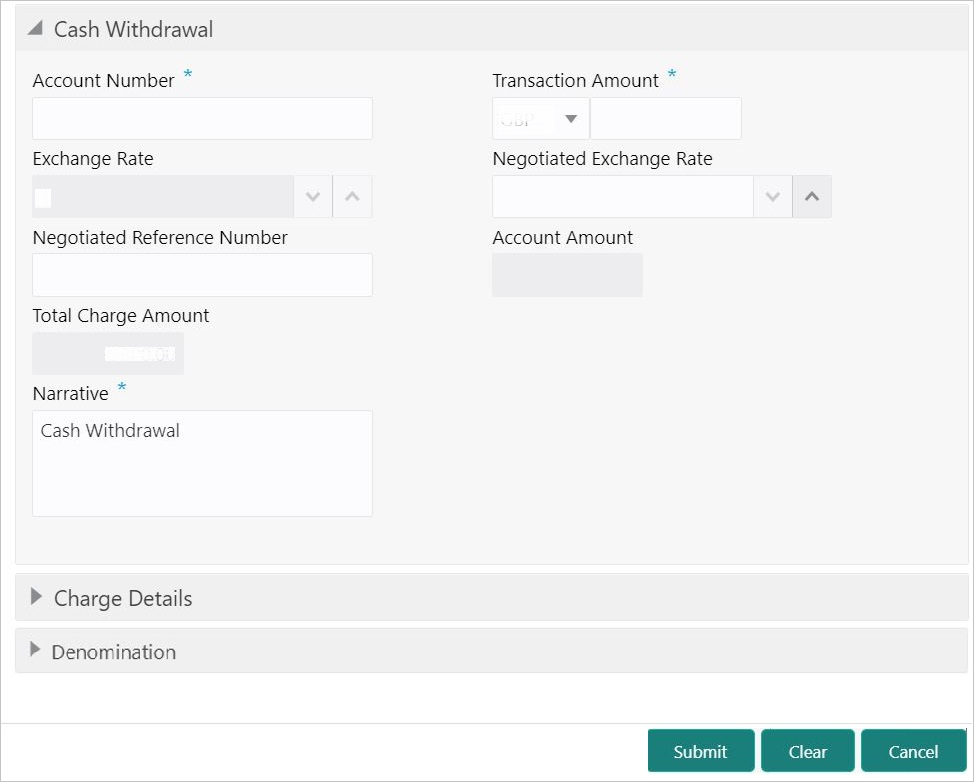Select the Negotiated Reference Number field
The image size is (974, 782).
[203, 275]
